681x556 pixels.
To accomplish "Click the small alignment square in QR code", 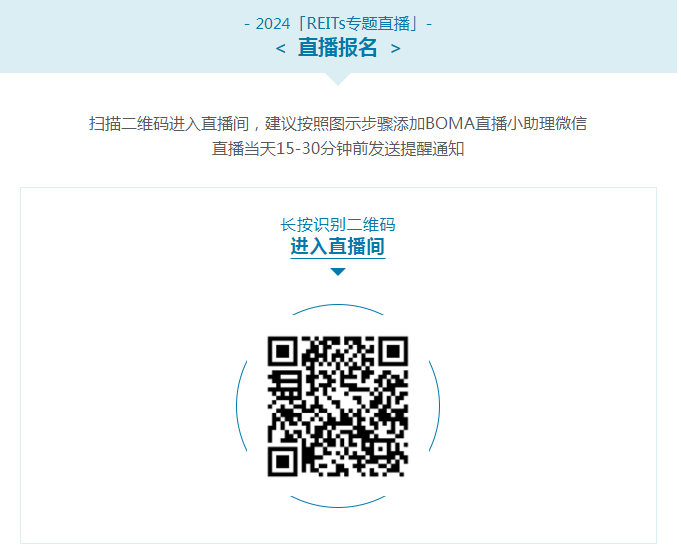I will coord(382,450).
